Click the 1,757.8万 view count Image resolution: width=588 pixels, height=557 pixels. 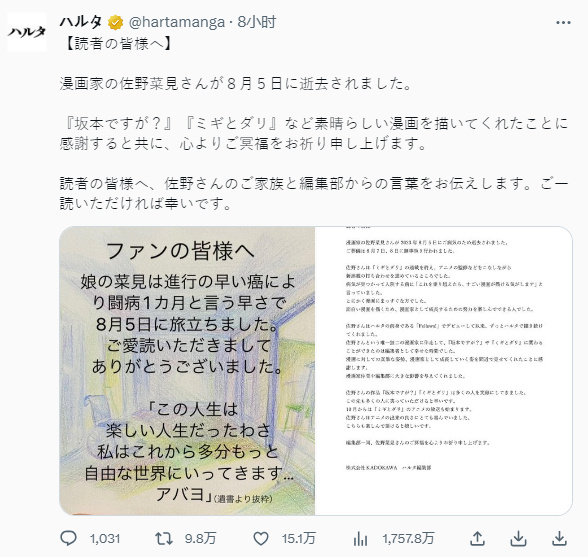(408, 539)
